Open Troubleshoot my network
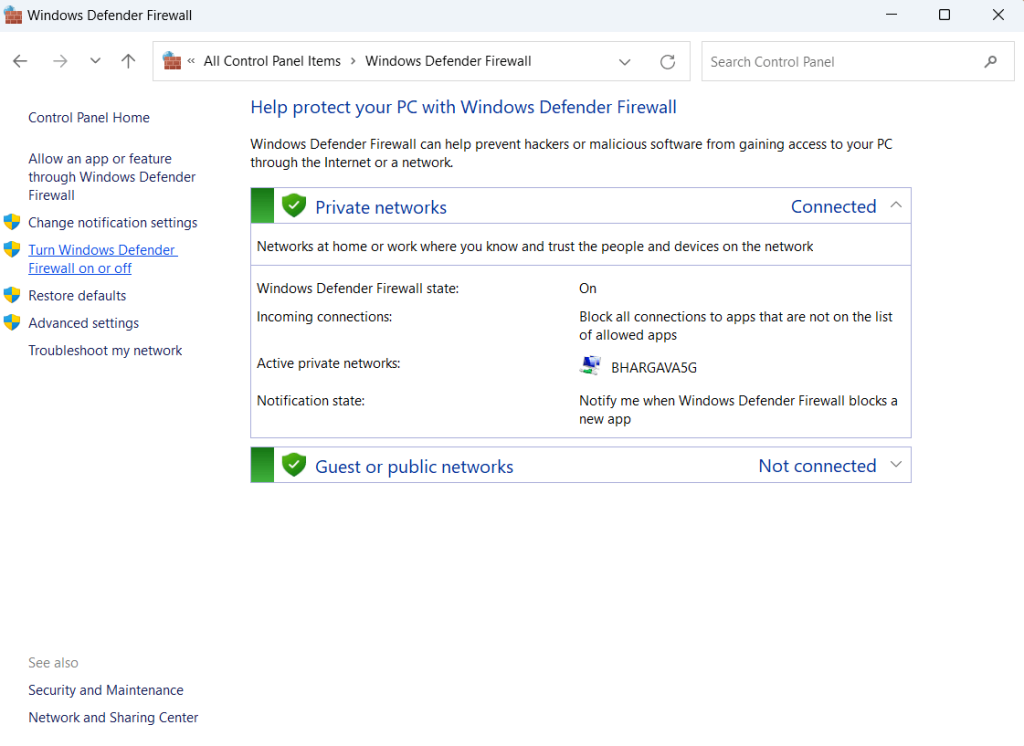Image resolution: width=1024 pixels, height=746 pixels. [105, 350]
